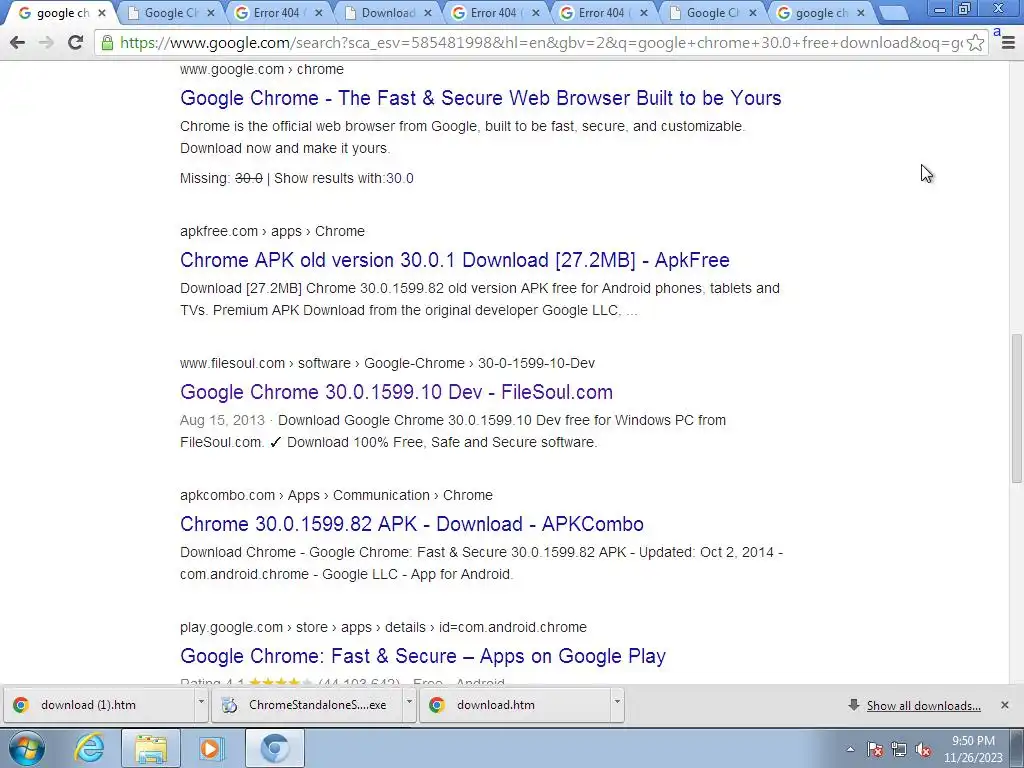
Task: Open the network status tray icon
Action: coord(899,749)
